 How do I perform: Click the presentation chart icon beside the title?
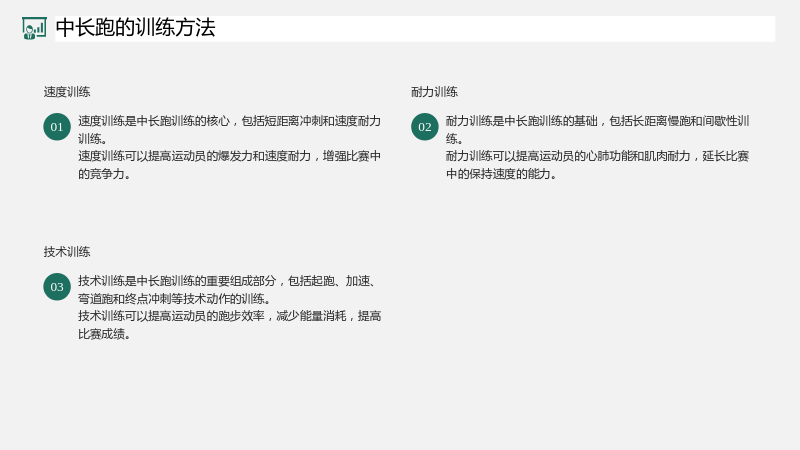tap(34, 28)
